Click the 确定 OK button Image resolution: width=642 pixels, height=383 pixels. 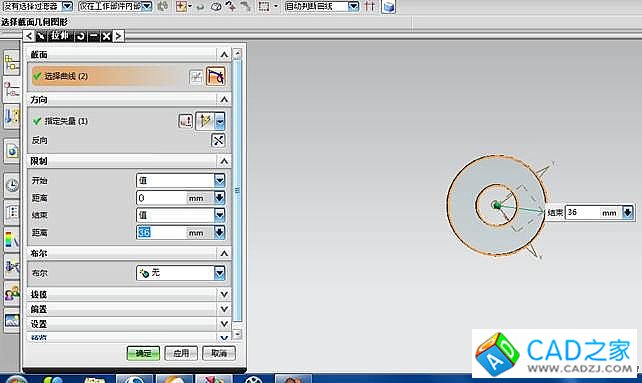click(143, 353)
